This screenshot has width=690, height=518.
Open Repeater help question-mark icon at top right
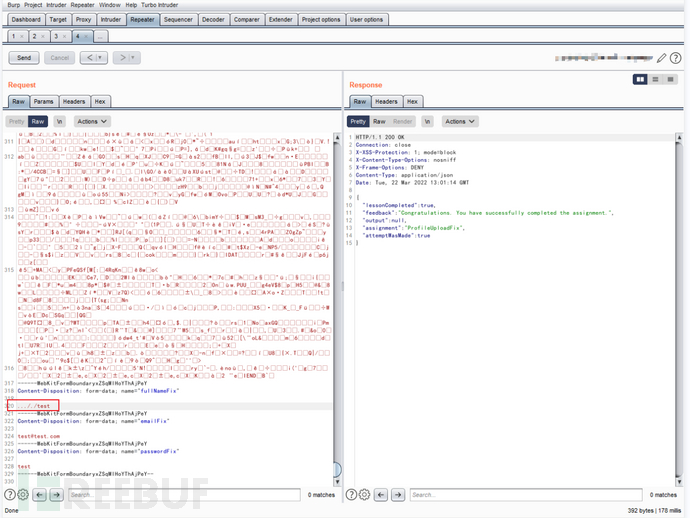675,58
